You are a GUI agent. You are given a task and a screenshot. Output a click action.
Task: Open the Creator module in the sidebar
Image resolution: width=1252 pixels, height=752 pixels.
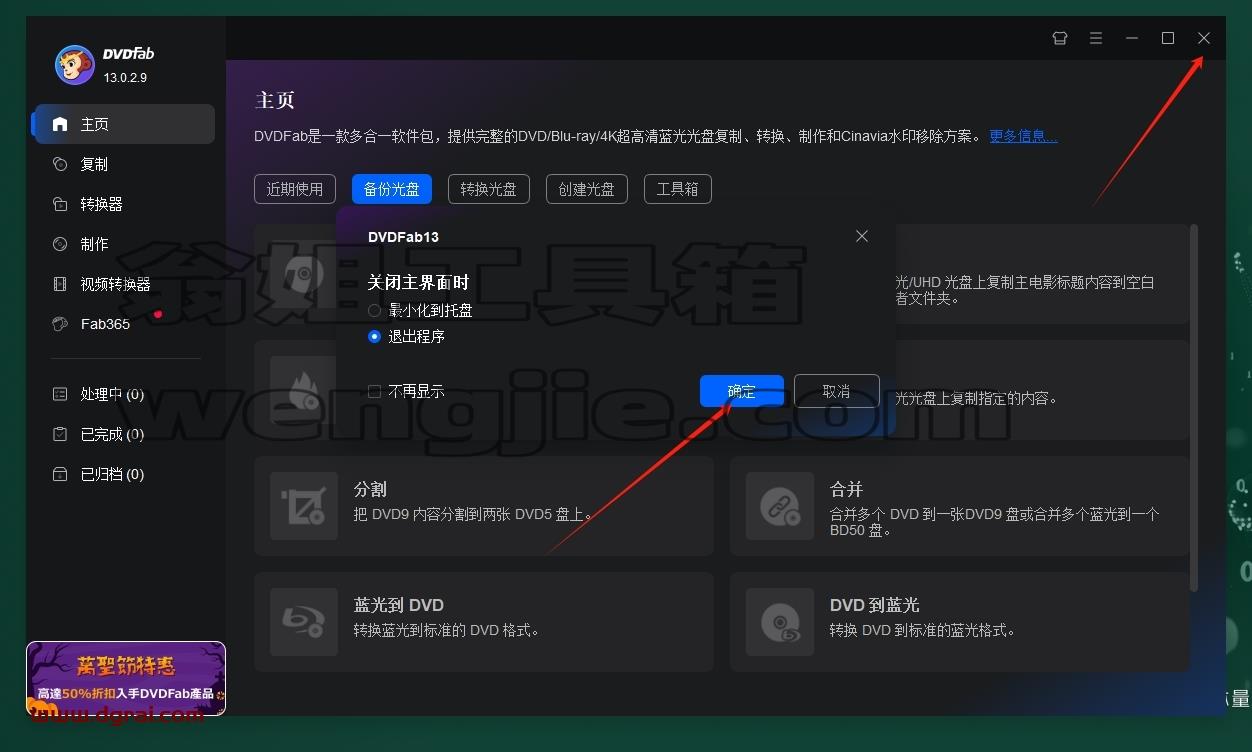coord(124,244)
